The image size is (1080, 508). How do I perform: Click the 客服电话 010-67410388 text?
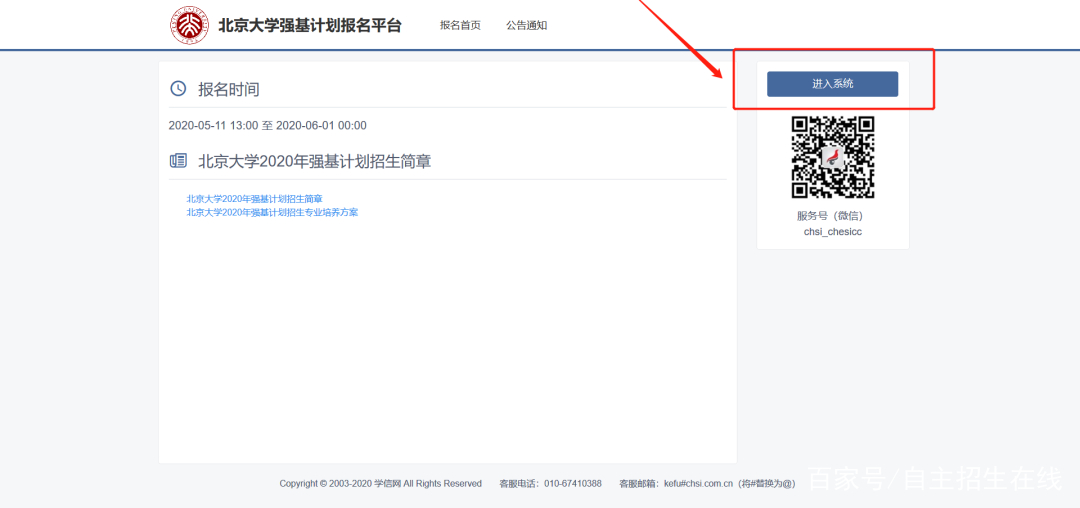[x=550, y=484]
